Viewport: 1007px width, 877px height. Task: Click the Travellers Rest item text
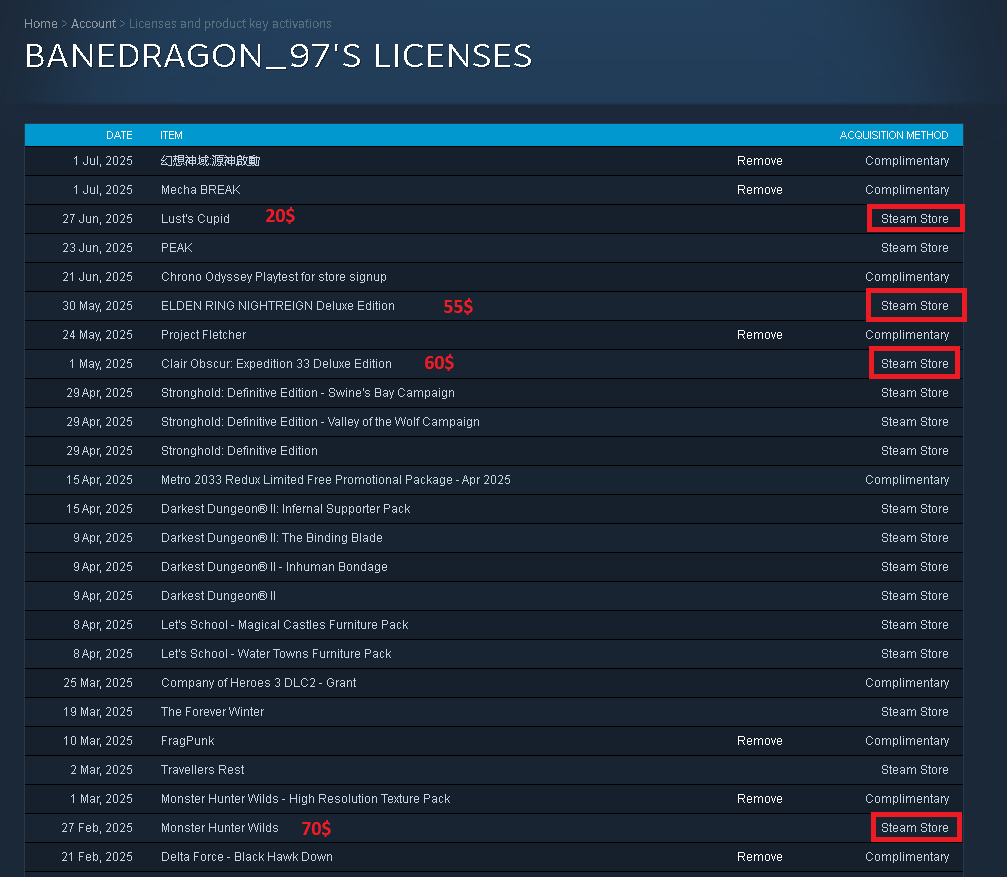tap(202, 769)
